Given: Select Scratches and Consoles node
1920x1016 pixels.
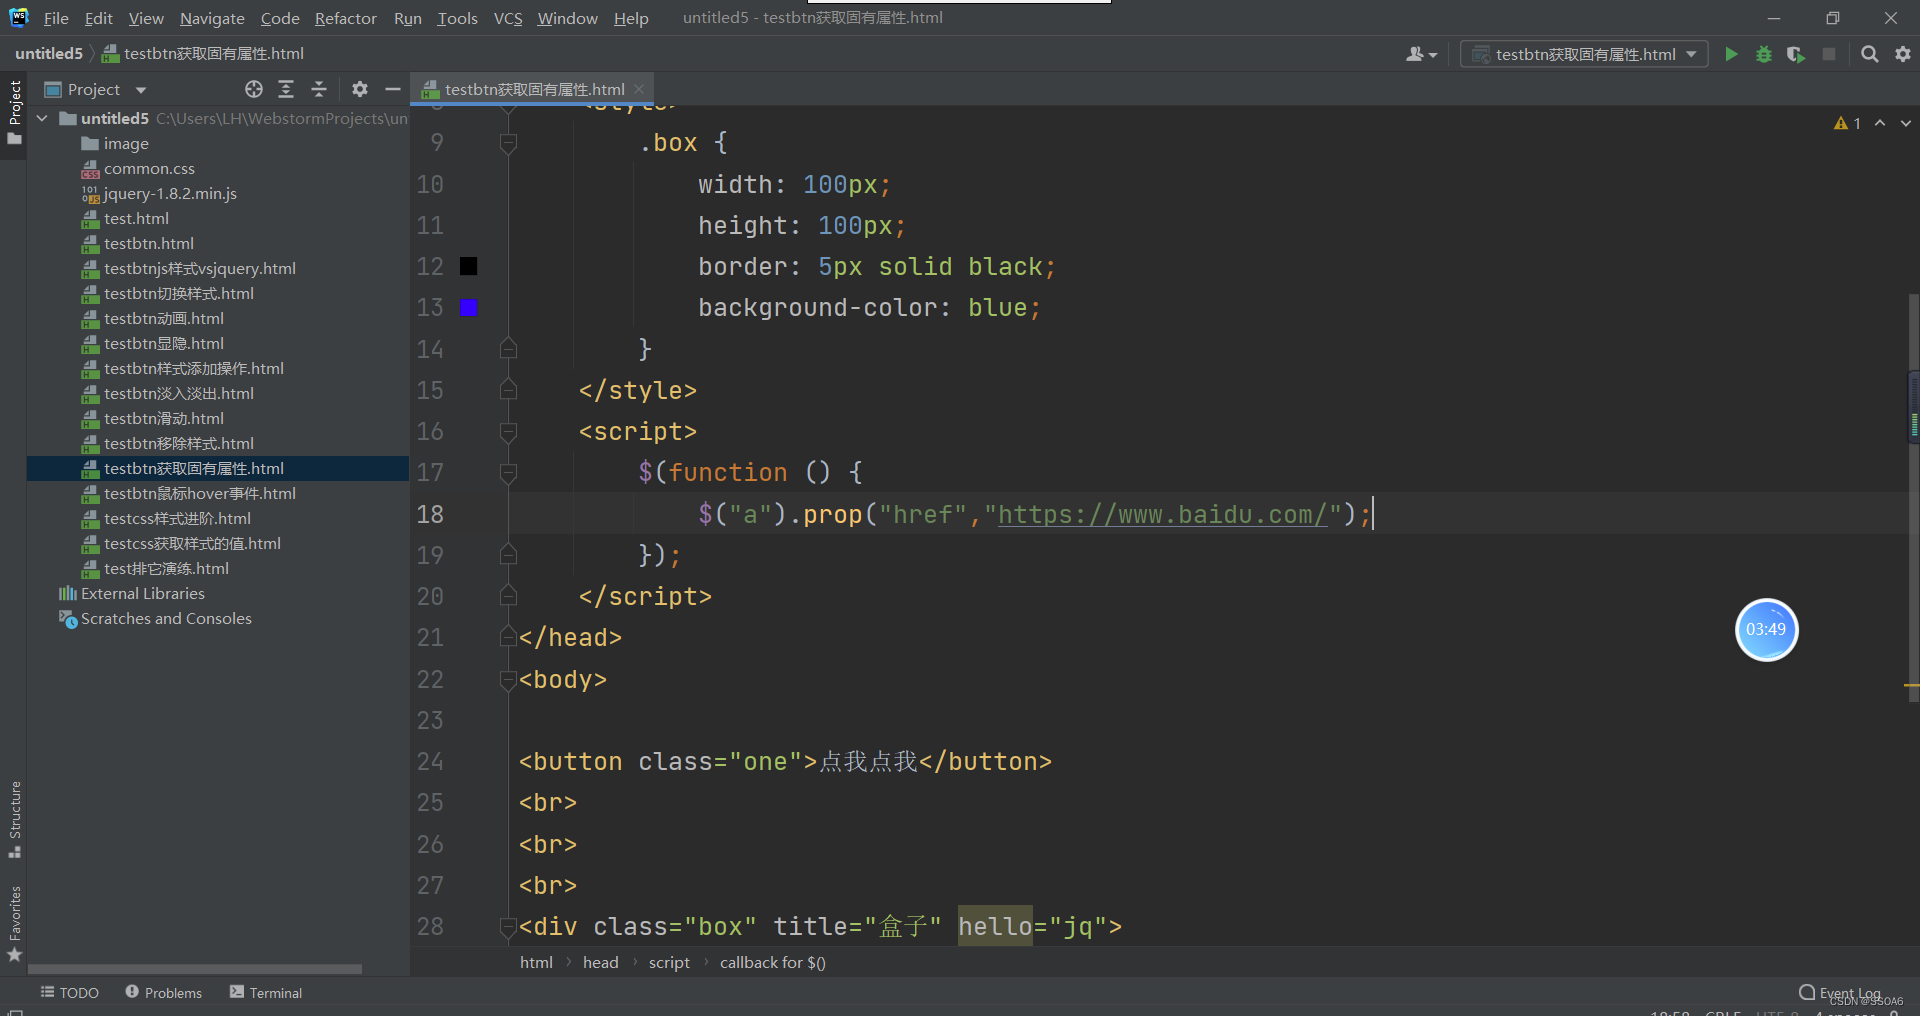Looking at the screenshot, I should click(166, 618).
